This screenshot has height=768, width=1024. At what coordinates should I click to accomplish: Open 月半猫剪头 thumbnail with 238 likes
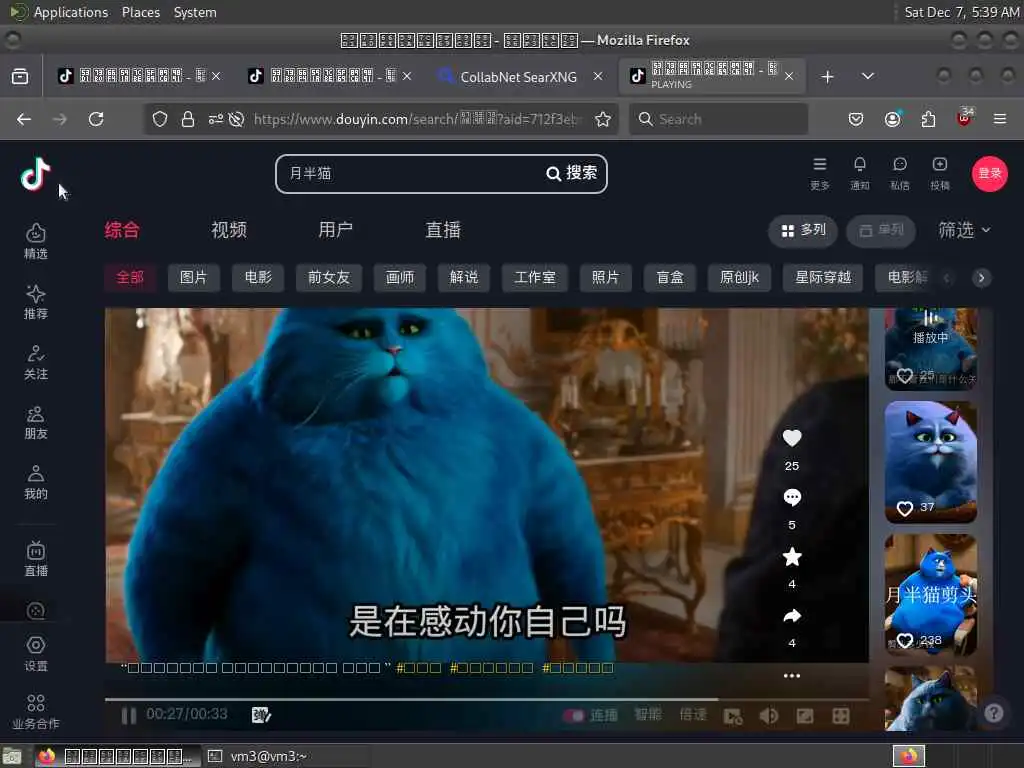click(x=931, y=595)
